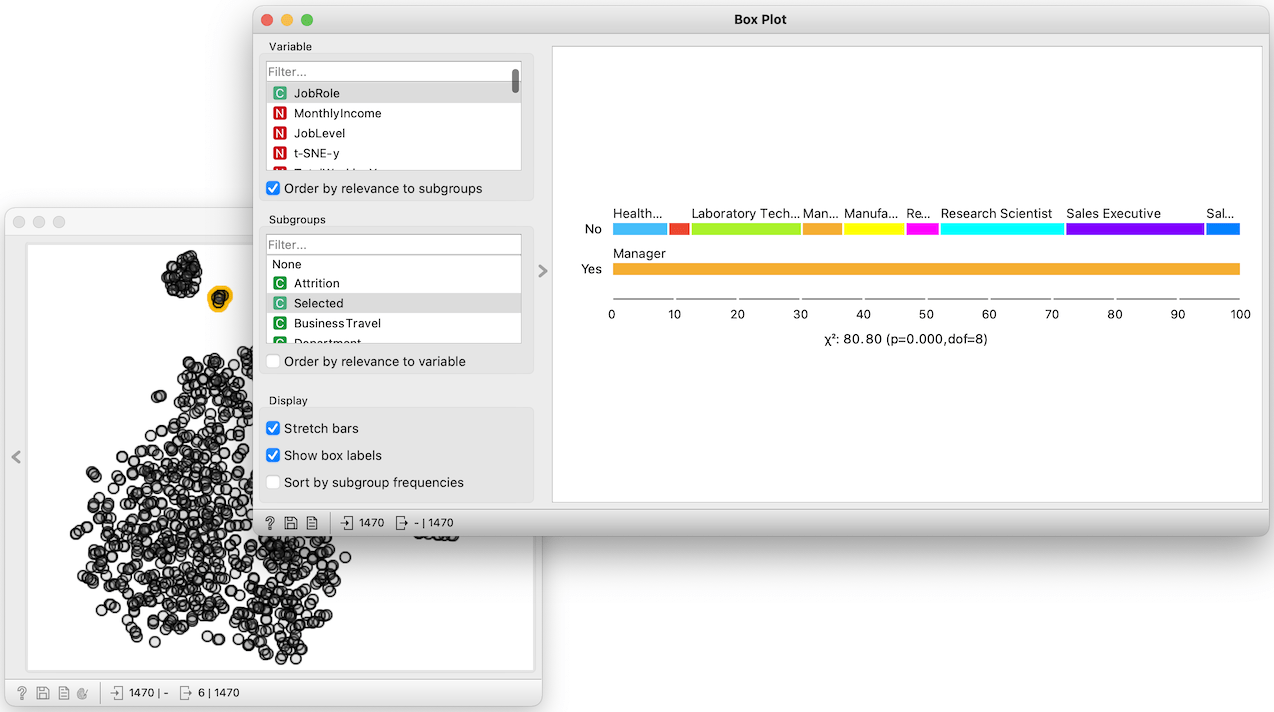Image resolution: width=1274 pixels, height=712 pixels.
Task: Click the blue Sal... segment at bar end
Action: 1223,229
